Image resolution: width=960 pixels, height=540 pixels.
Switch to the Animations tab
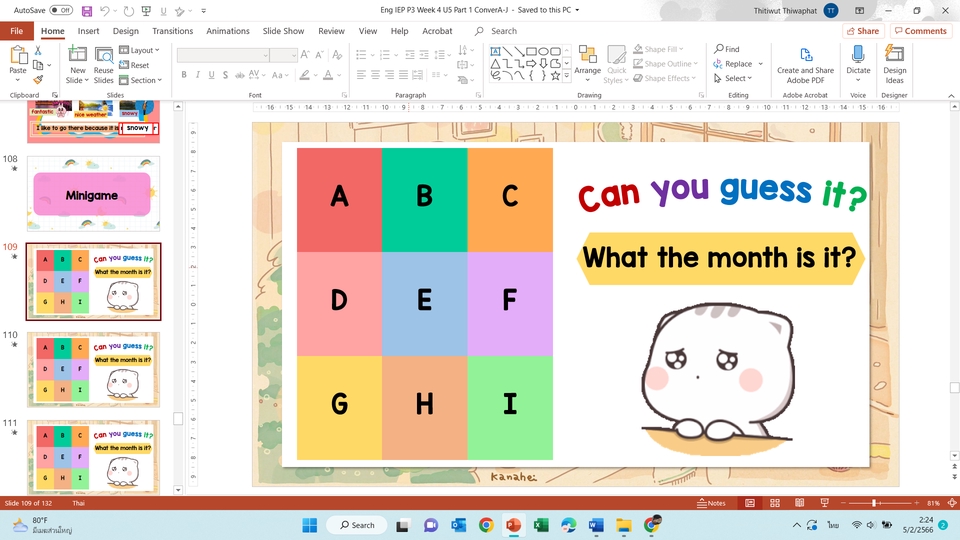pyautogui.click(x=228, y=31)
